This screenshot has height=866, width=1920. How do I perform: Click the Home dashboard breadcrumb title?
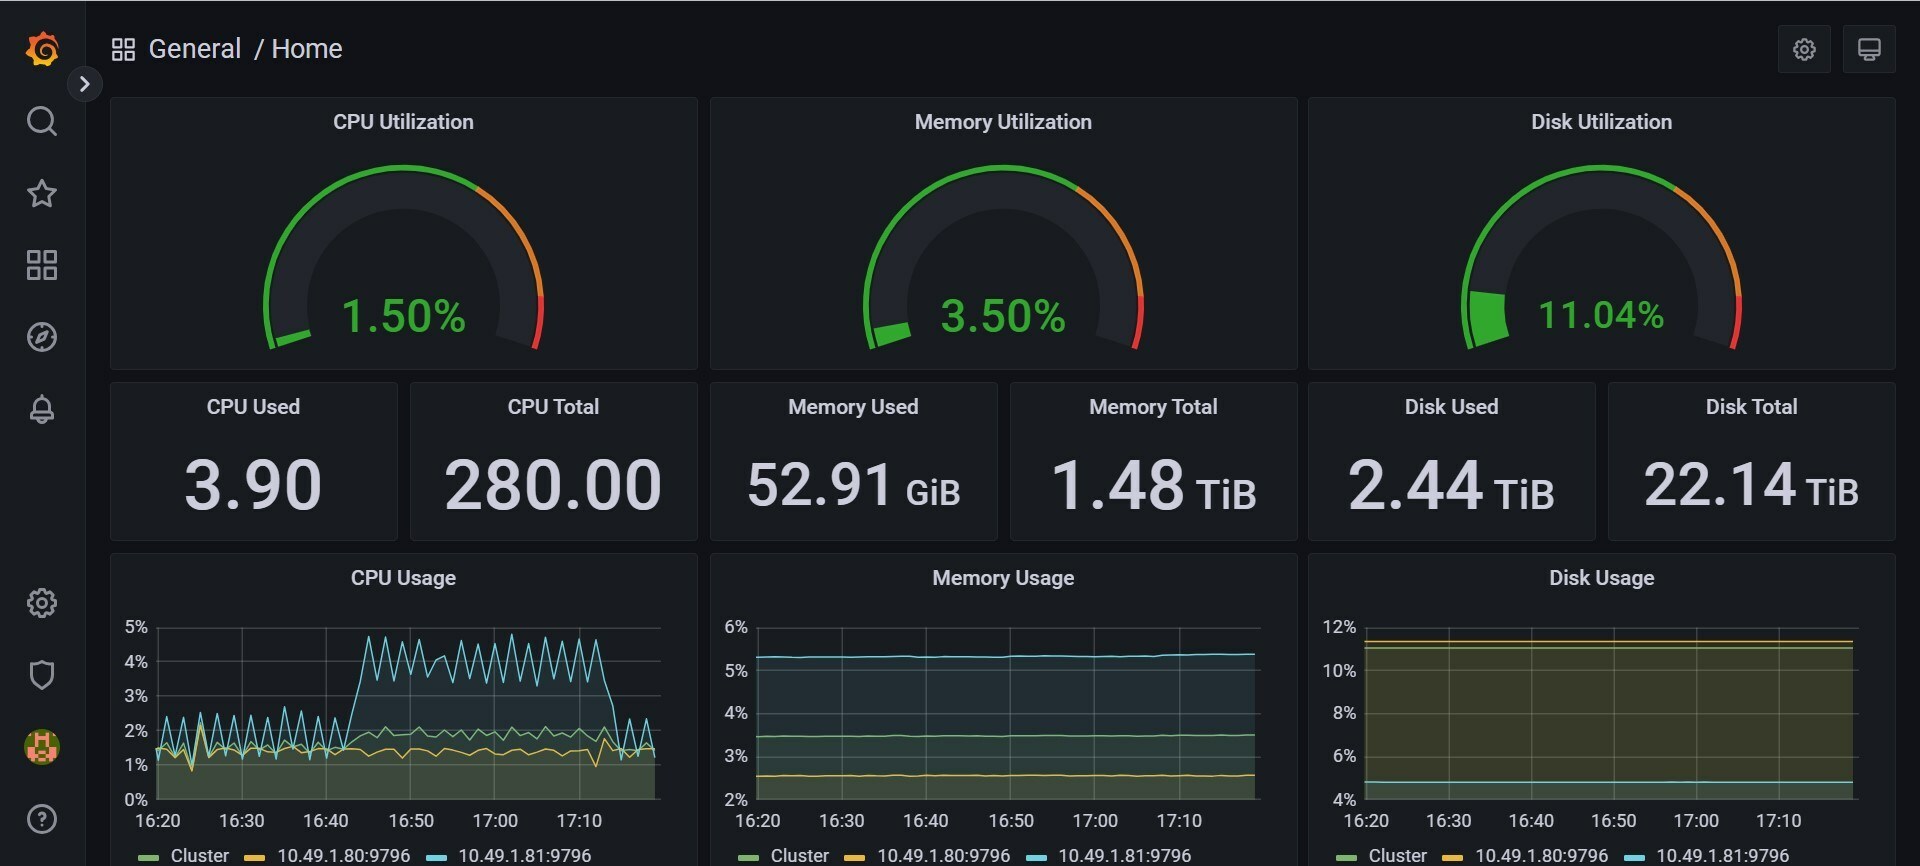click(x=307, y=49)
